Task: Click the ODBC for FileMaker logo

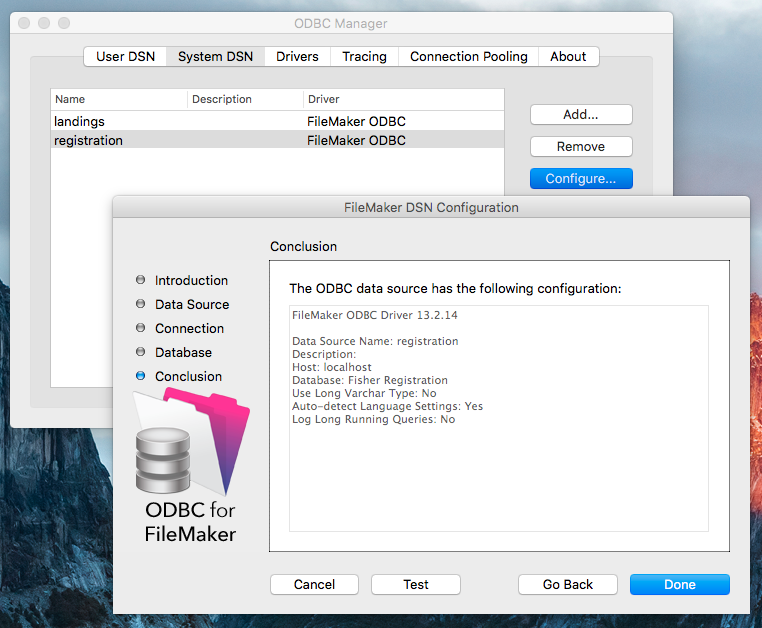Action: tap(191, 466)
